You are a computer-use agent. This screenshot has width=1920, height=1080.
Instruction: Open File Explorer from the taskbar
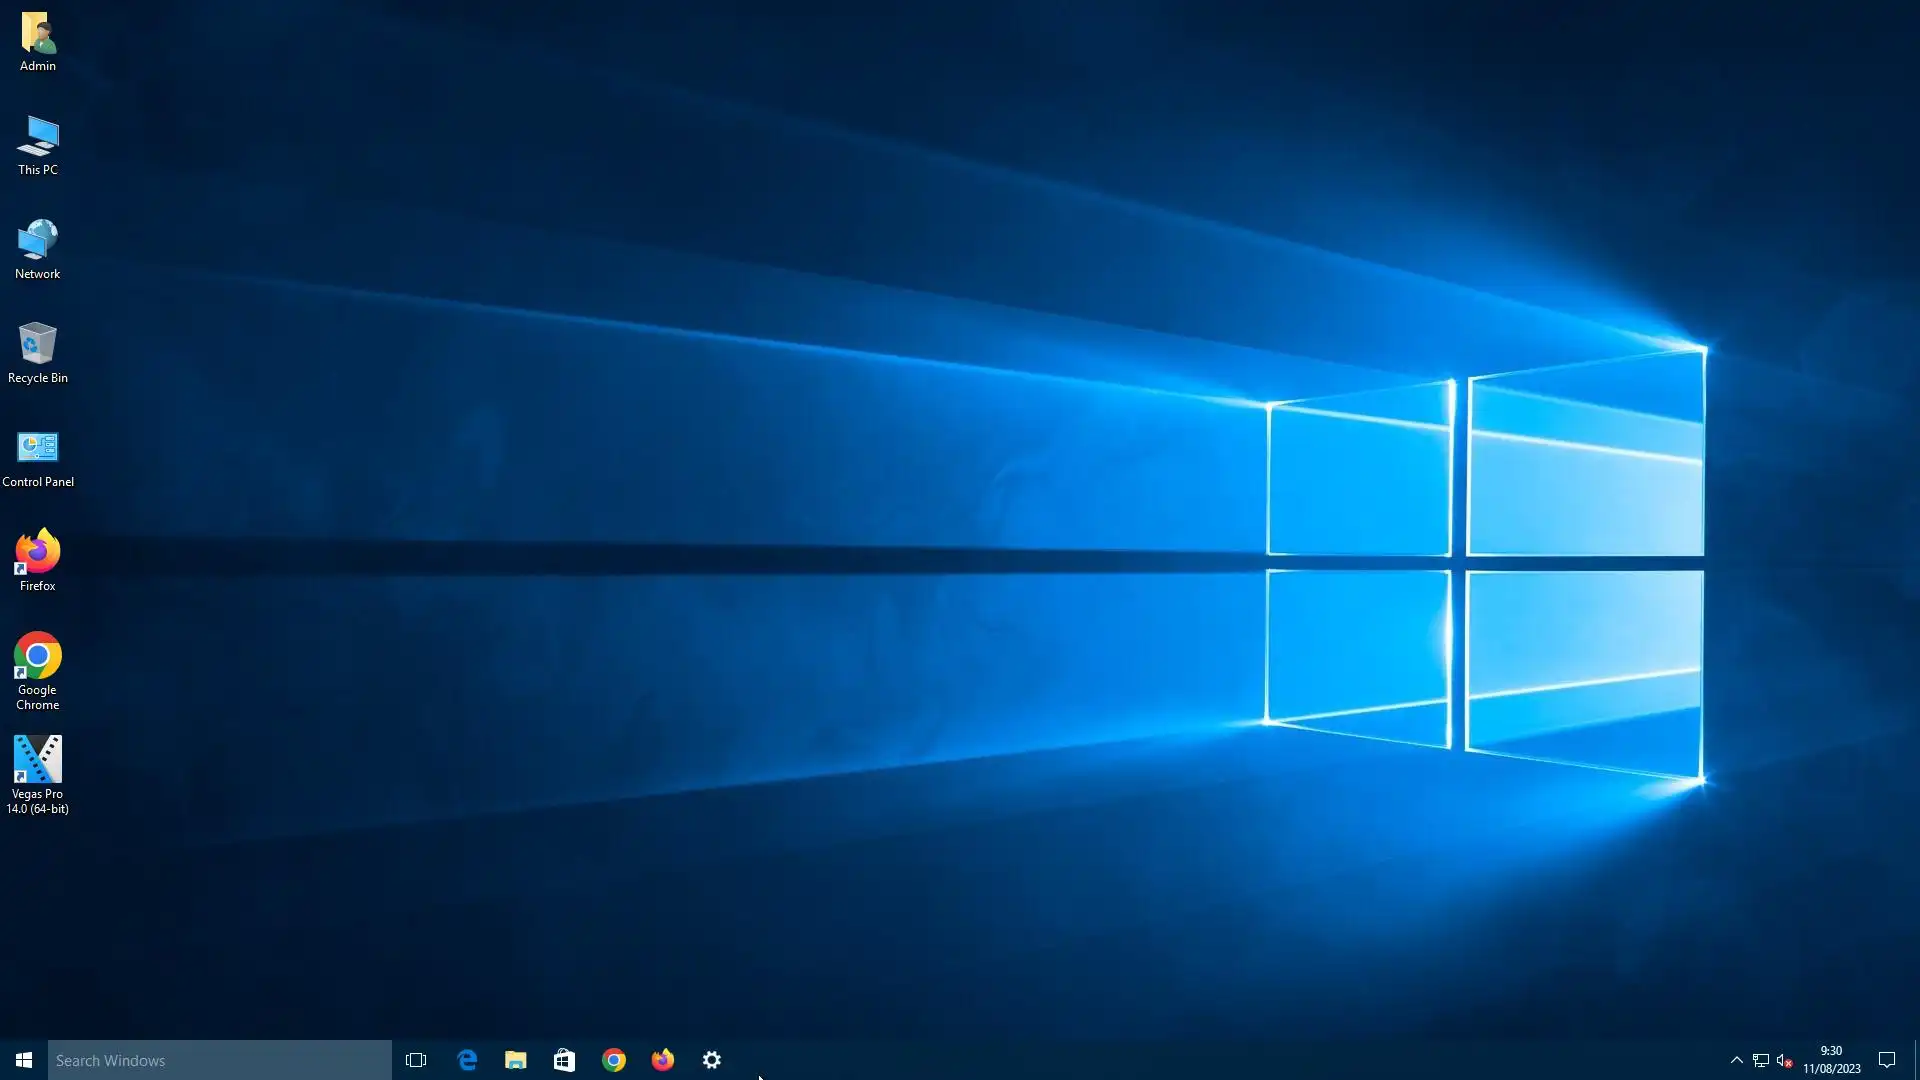[516, 1060]
